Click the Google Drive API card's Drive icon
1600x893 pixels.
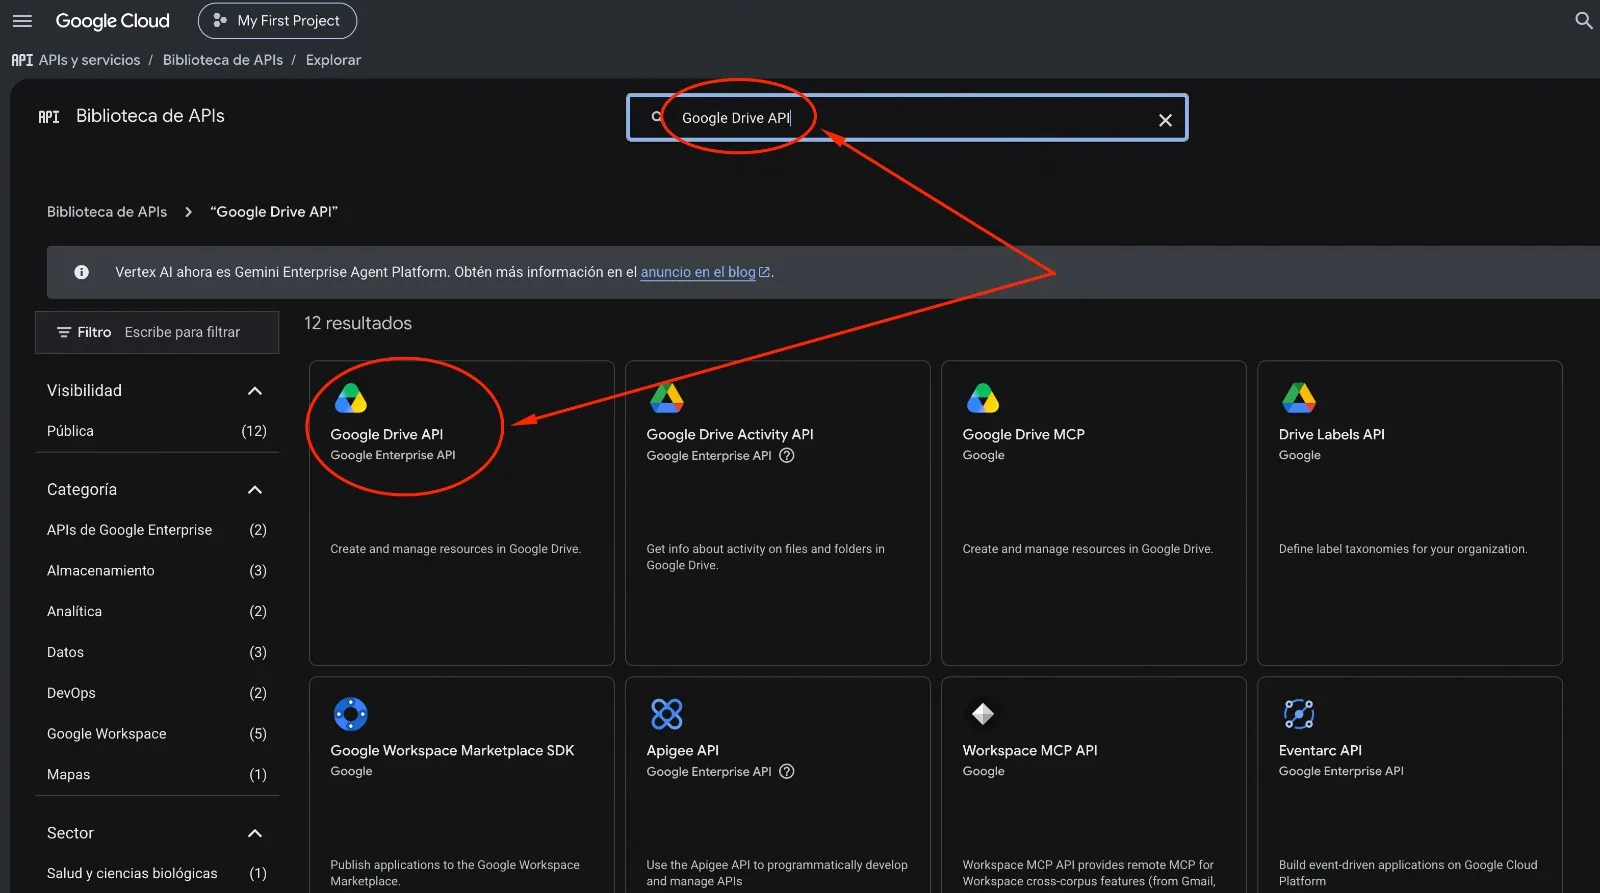tap(350, 398)
